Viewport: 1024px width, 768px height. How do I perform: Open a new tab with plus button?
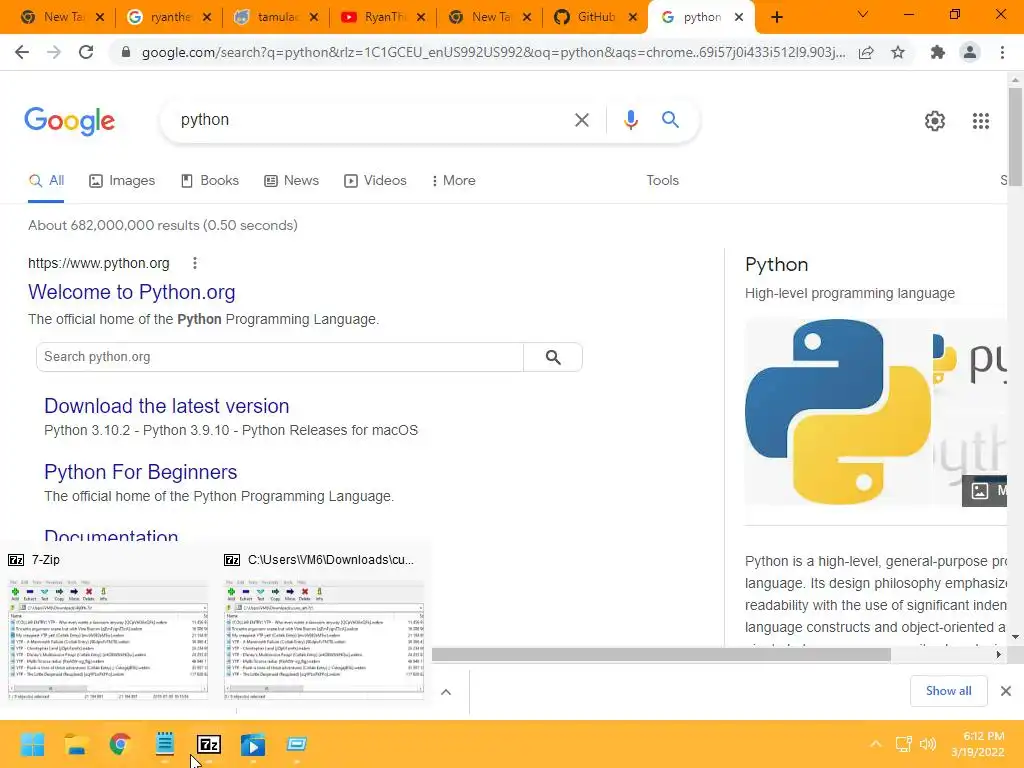click(x=776, y=17)
